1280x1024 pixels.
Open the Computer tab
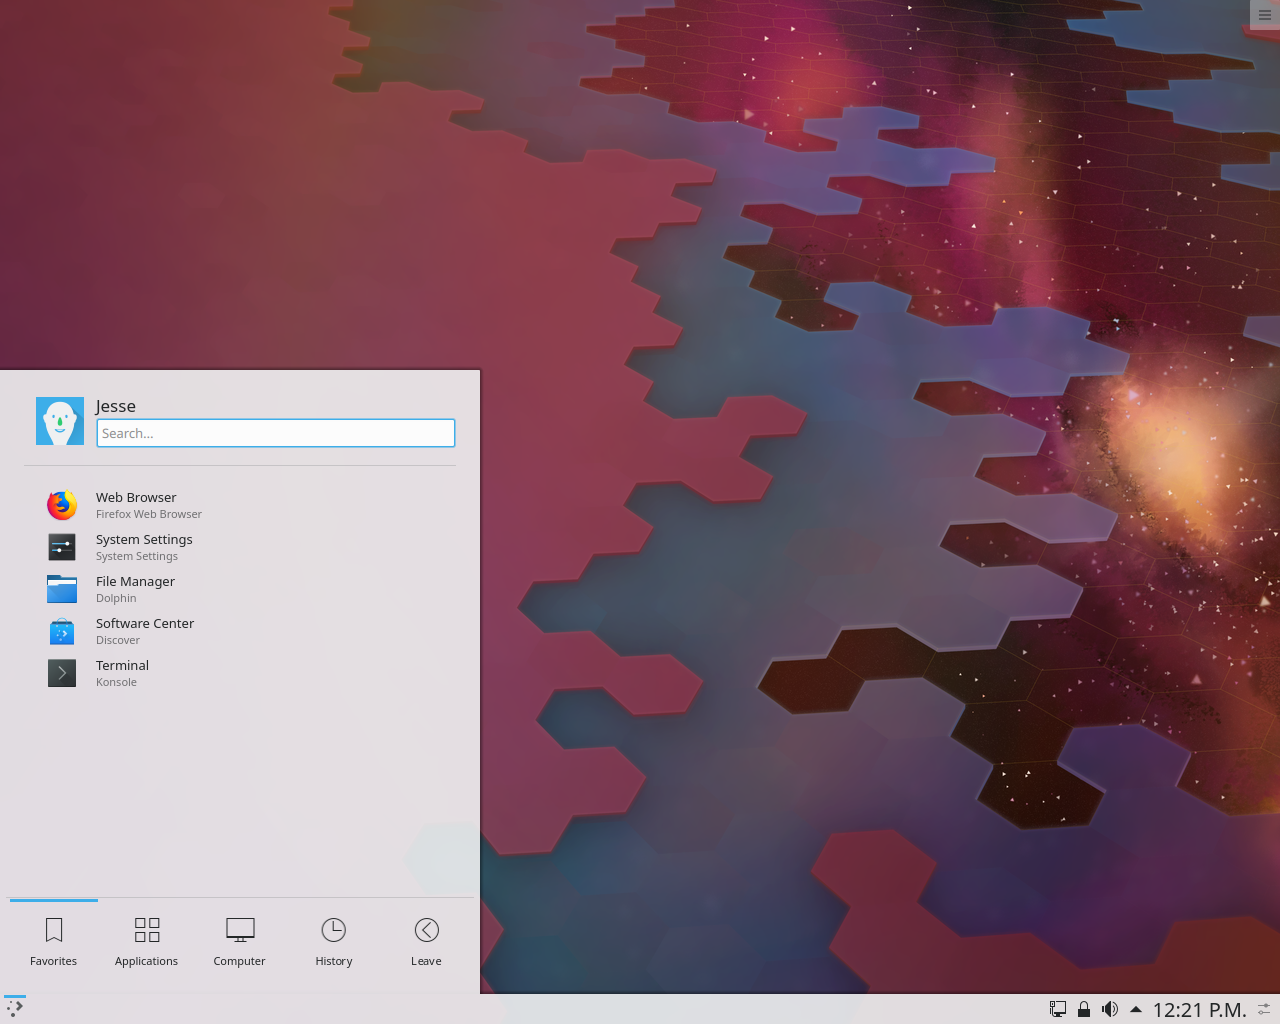240,942
